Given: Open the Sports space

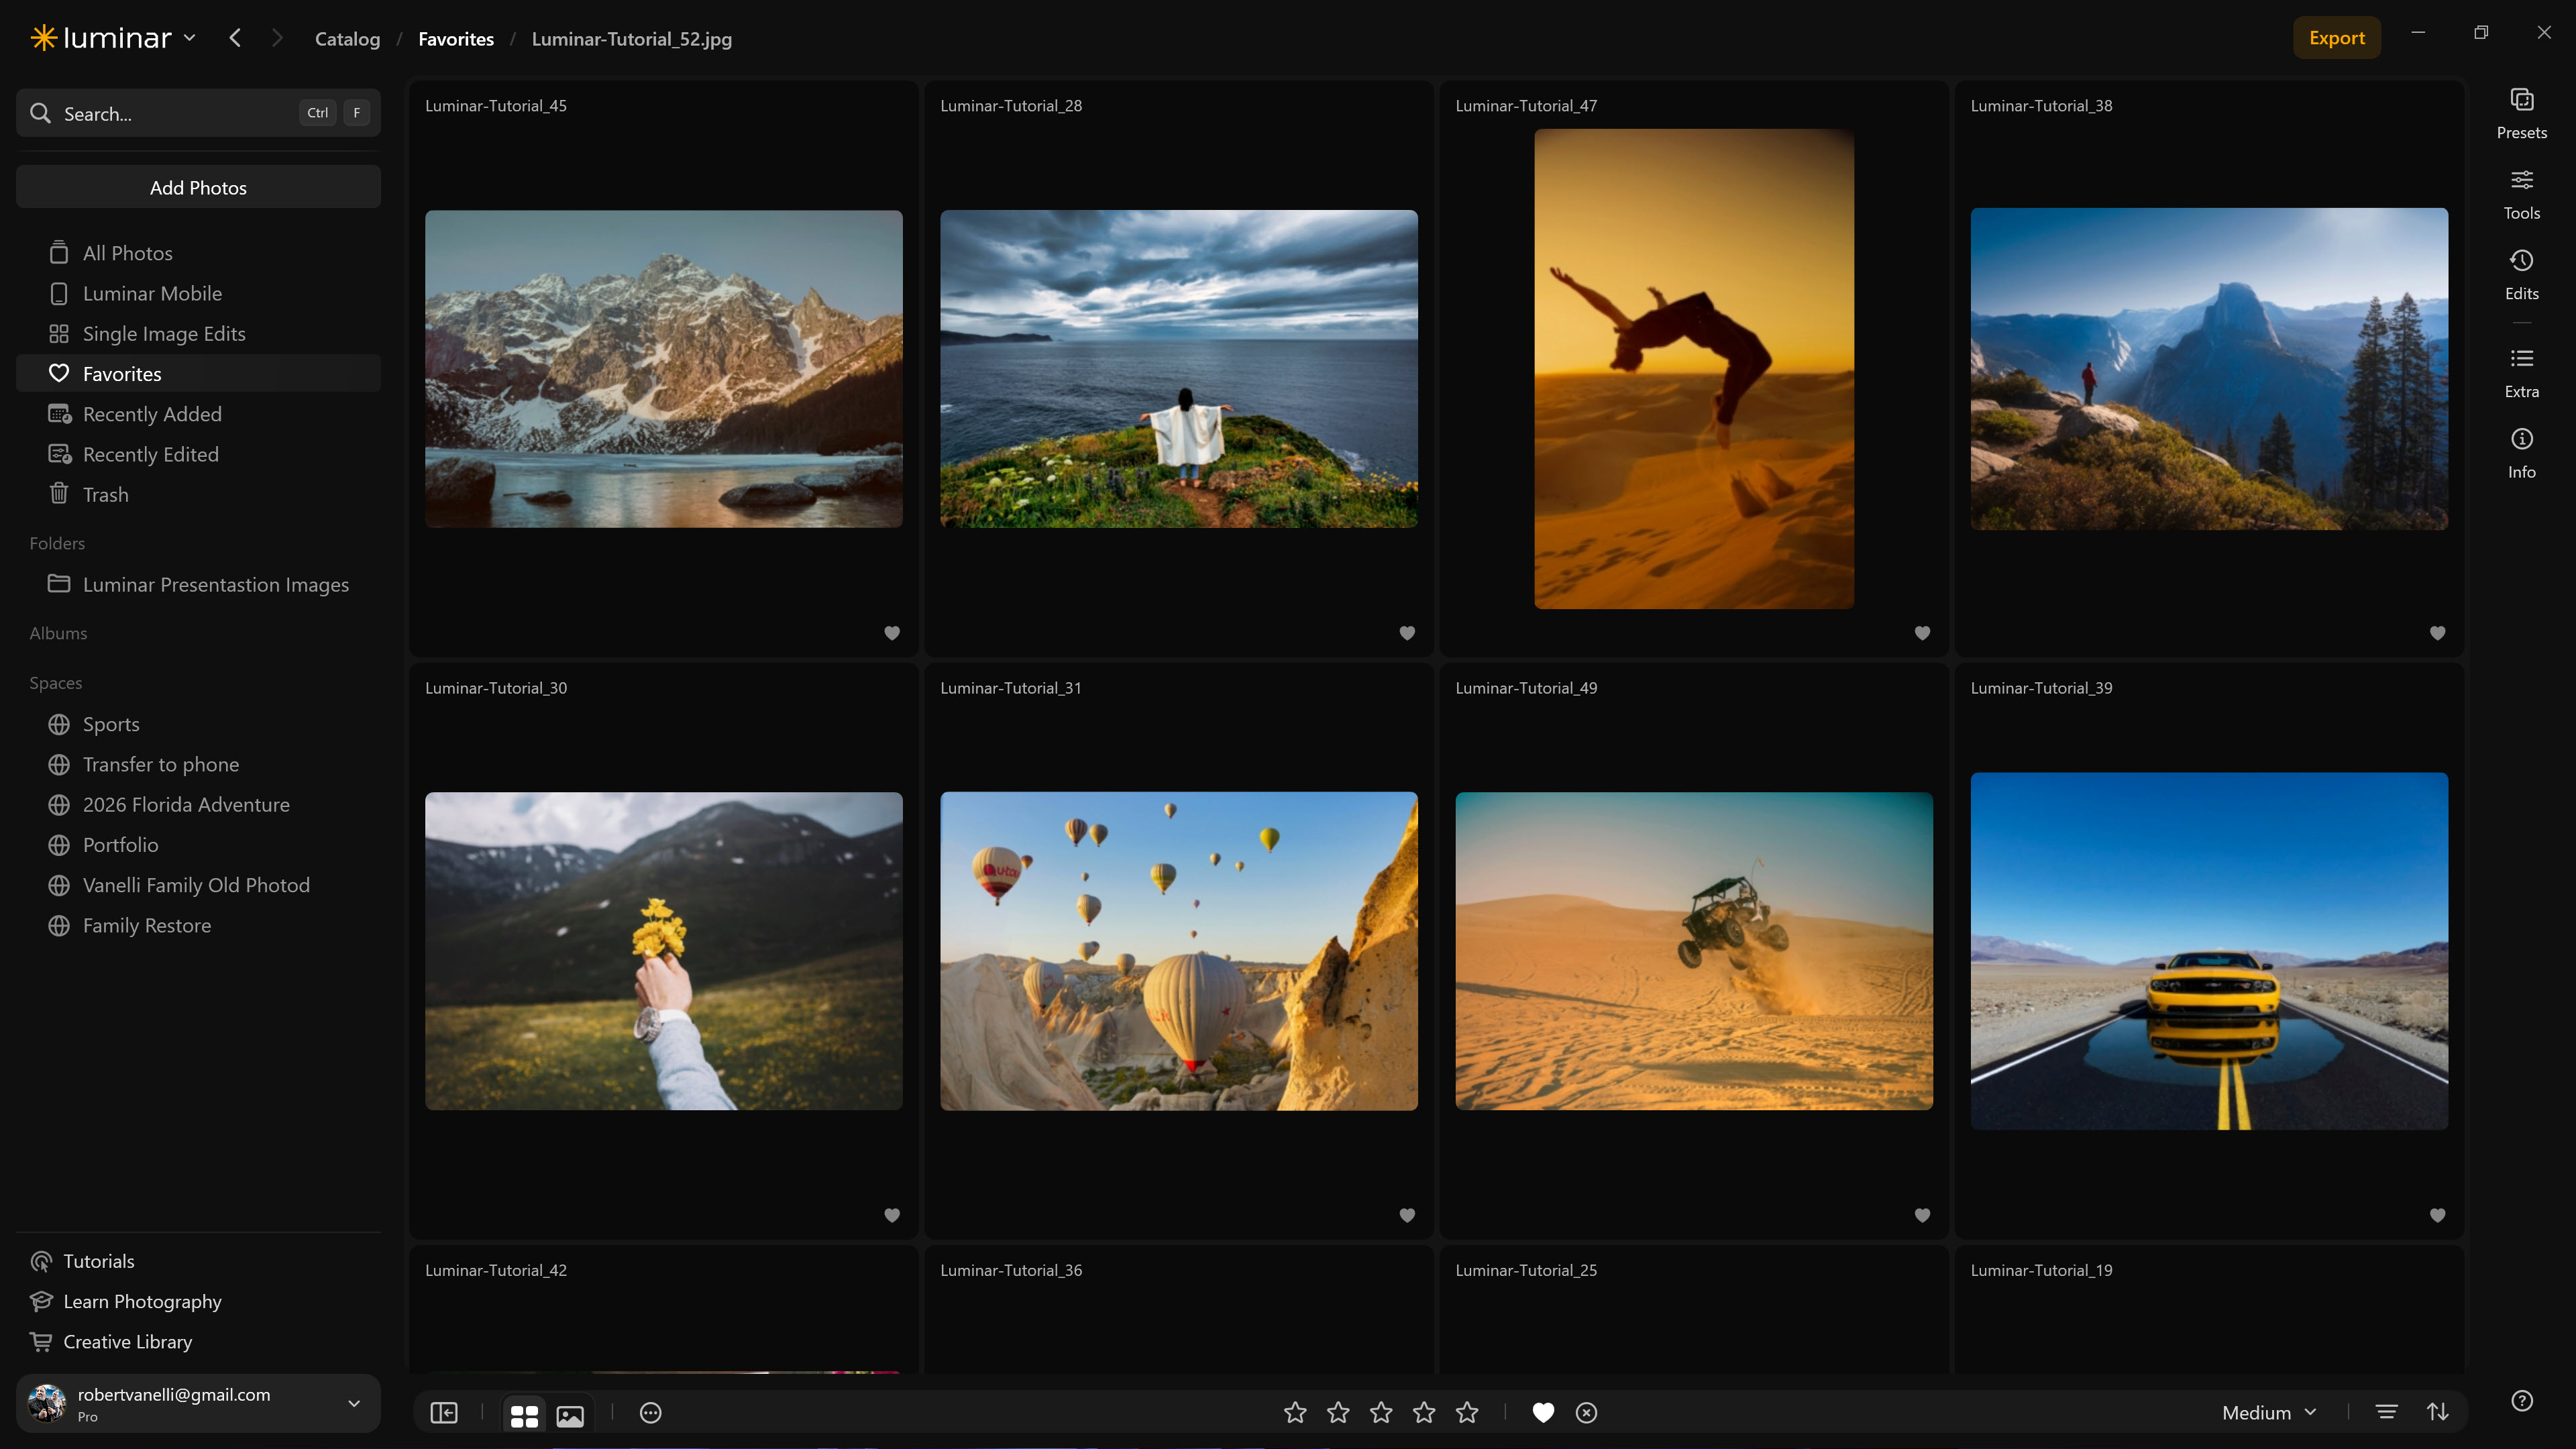Looking at the screenshot, I should [x=198, y=724].
